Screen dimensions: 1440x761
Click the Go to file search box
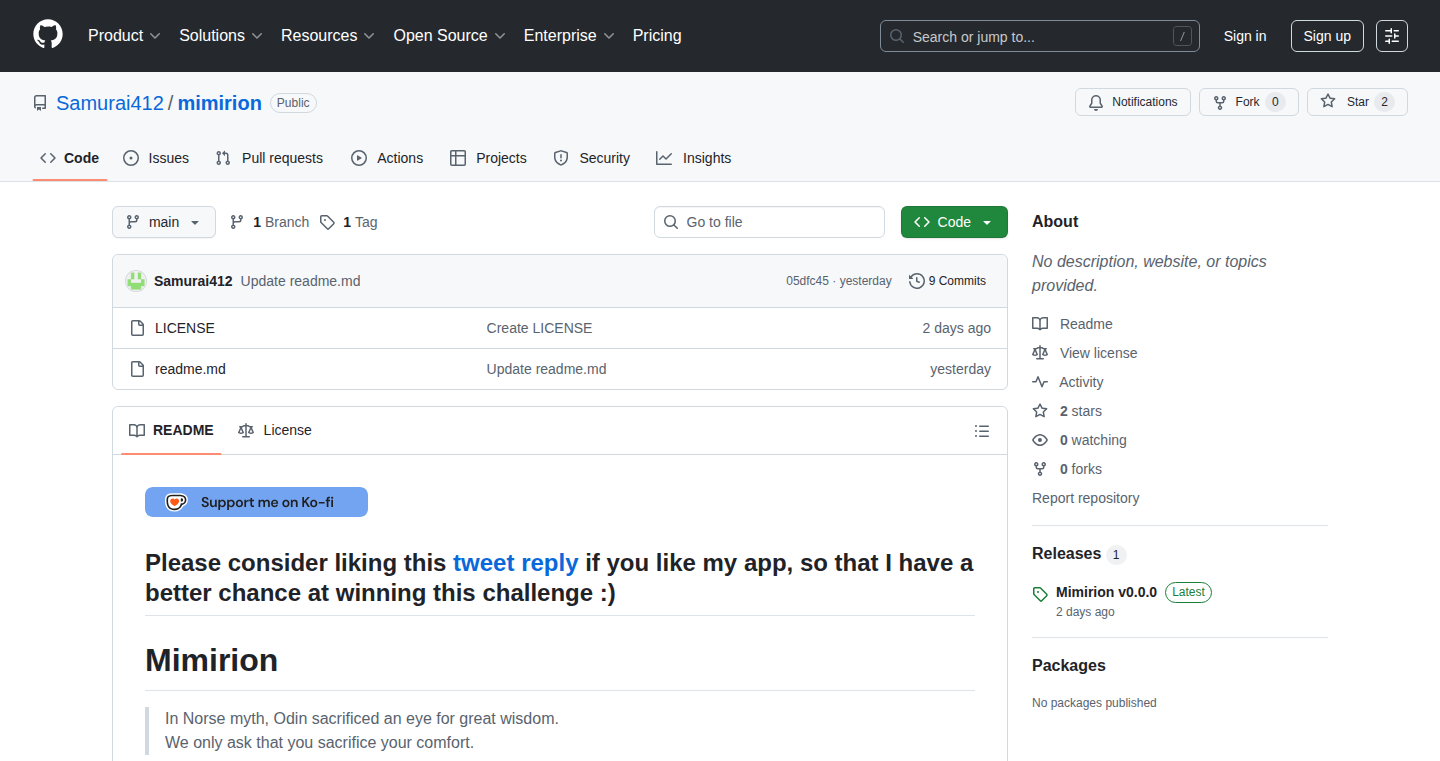click(x=769, y=222)
